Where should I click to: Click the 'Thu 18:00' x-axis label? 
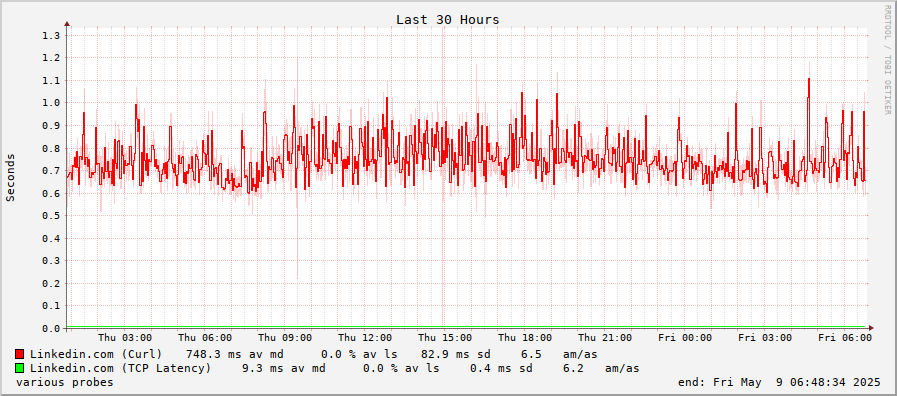pos(525,338)
